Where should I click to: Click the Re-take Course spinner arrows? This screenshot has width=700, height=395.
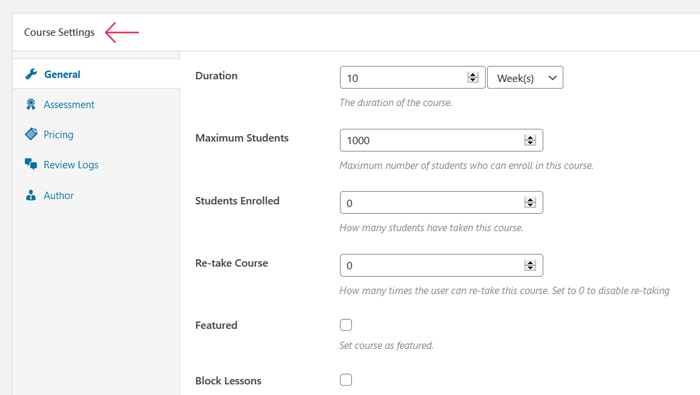[x=530, y=265]
